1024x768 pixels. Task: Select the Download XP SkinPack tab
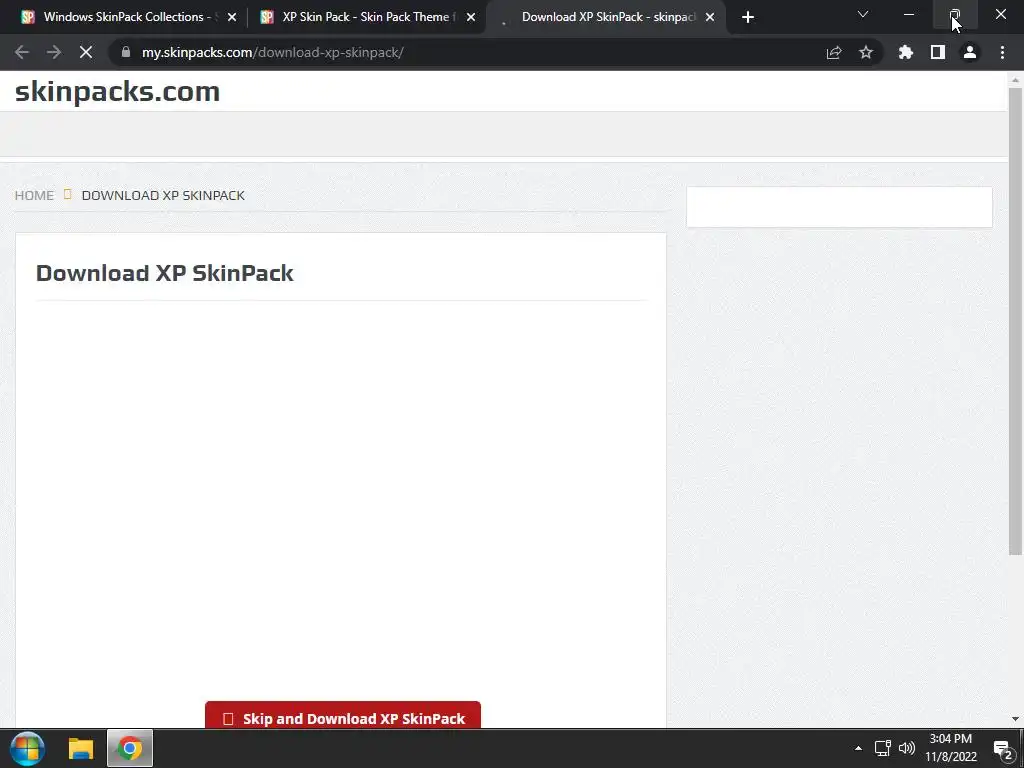(x=607, y=17)
